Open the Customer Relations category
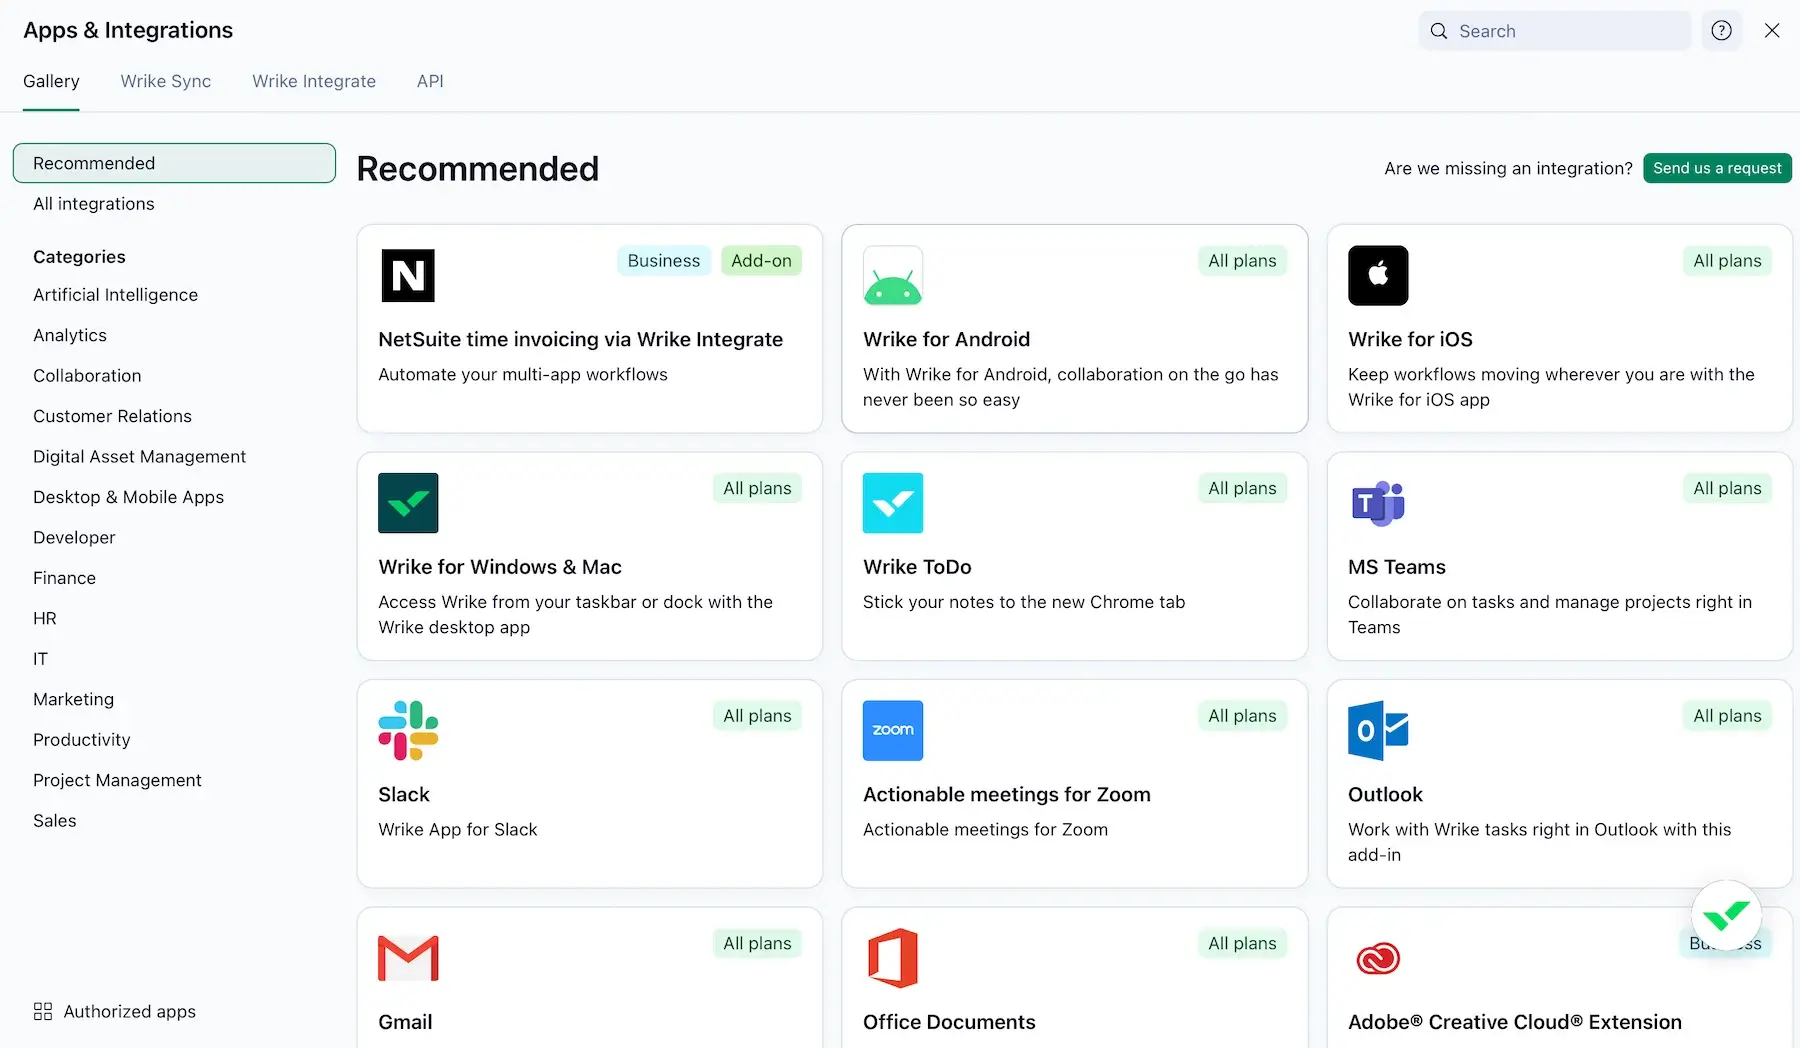This screenshot has width=1800, height=1048. pyautogui.click(x=112, y=416)
